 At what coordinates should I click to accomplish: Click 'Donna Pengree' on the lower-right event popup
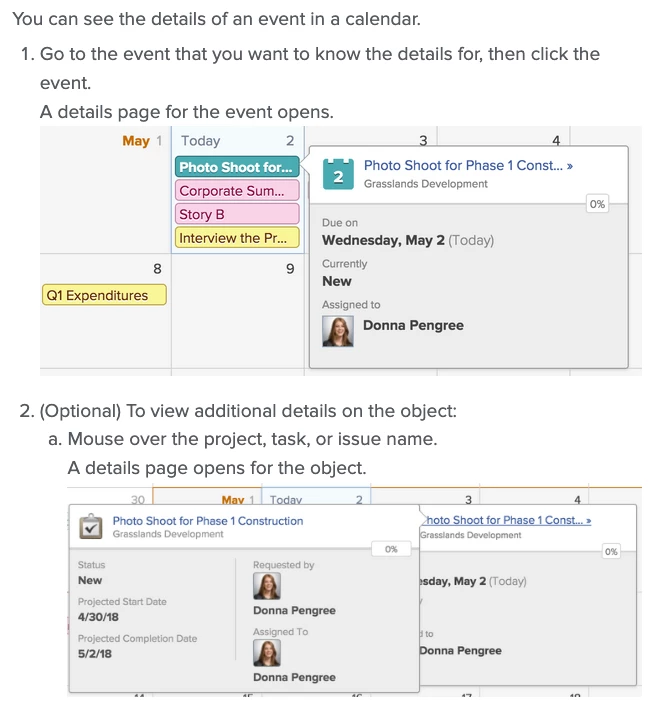460,650
